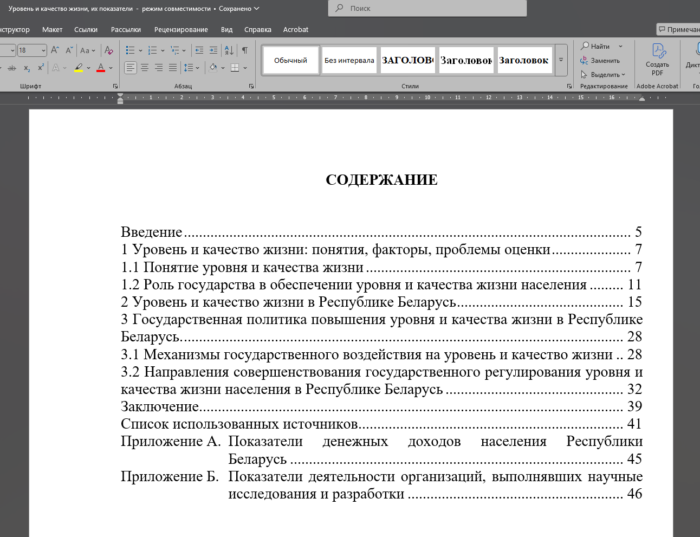Click Список использованных источников entry
Image resolution: width=700 pixels, height=537 pixels.
point(382,424)
